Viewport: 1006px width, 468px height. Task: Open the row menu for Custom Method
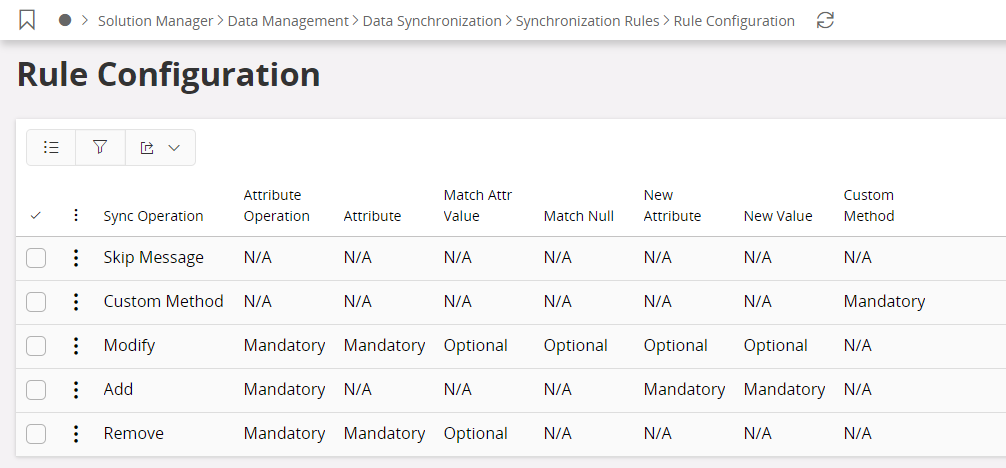pos(76,302)
